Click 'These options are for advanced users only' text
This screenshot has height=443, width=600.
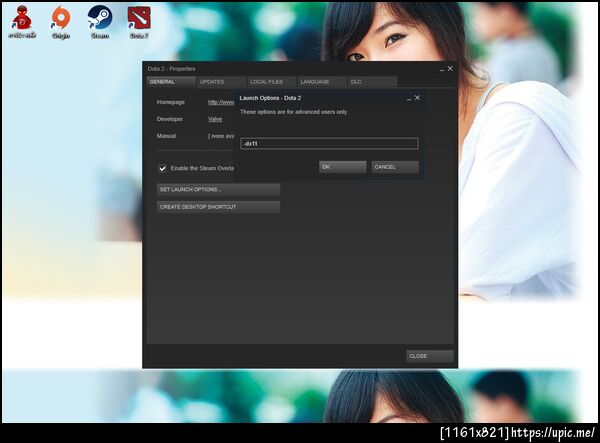294,112
